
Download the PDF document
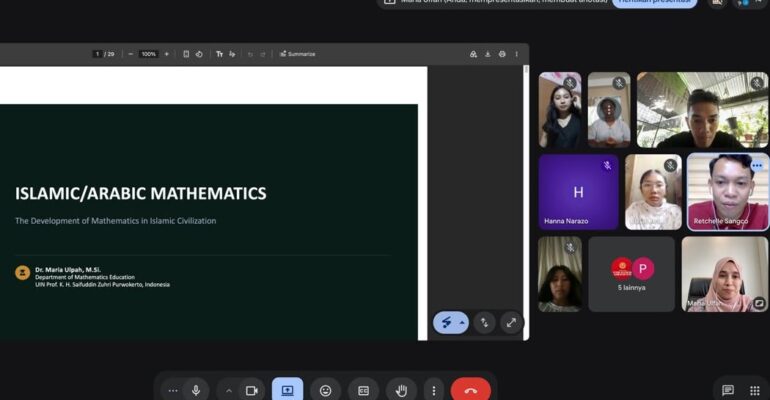(488, 54)
